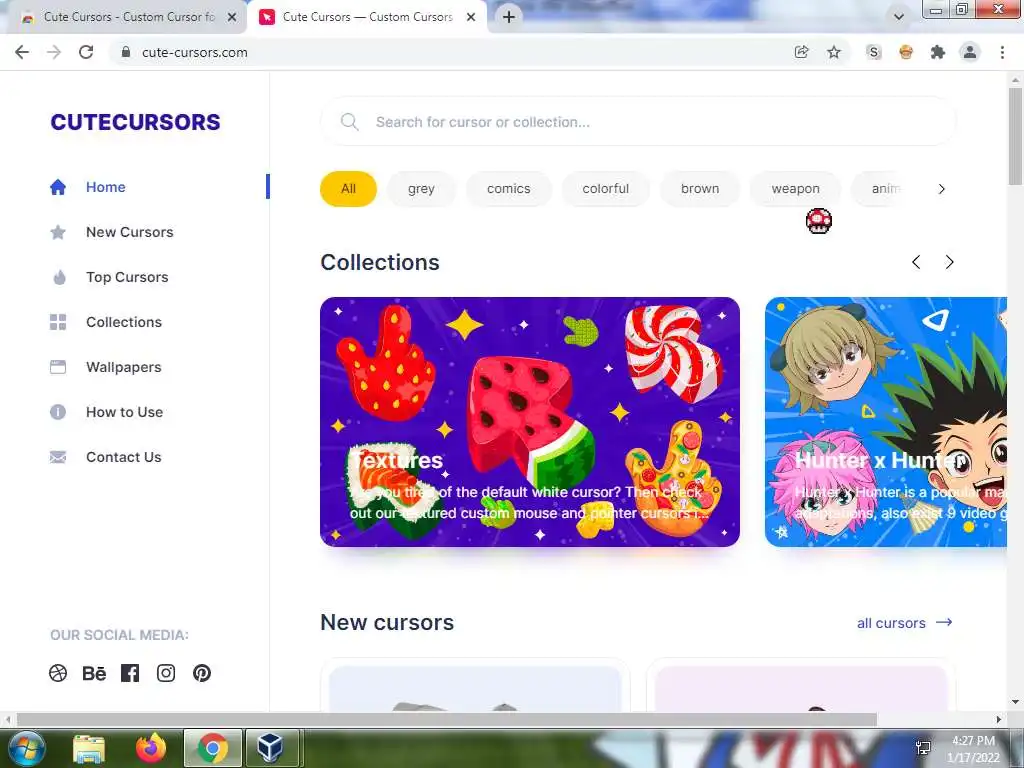
Task: Click the Home house icon in the sidebar
Action: (58, 187)
